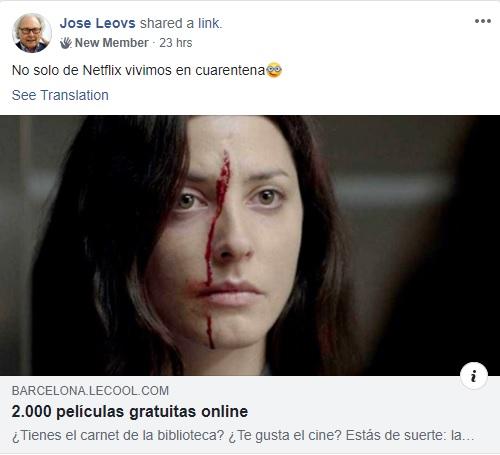Click the waving hand New Member badge icon
This screenshot has width=500, height=455.
coord(66,43)
